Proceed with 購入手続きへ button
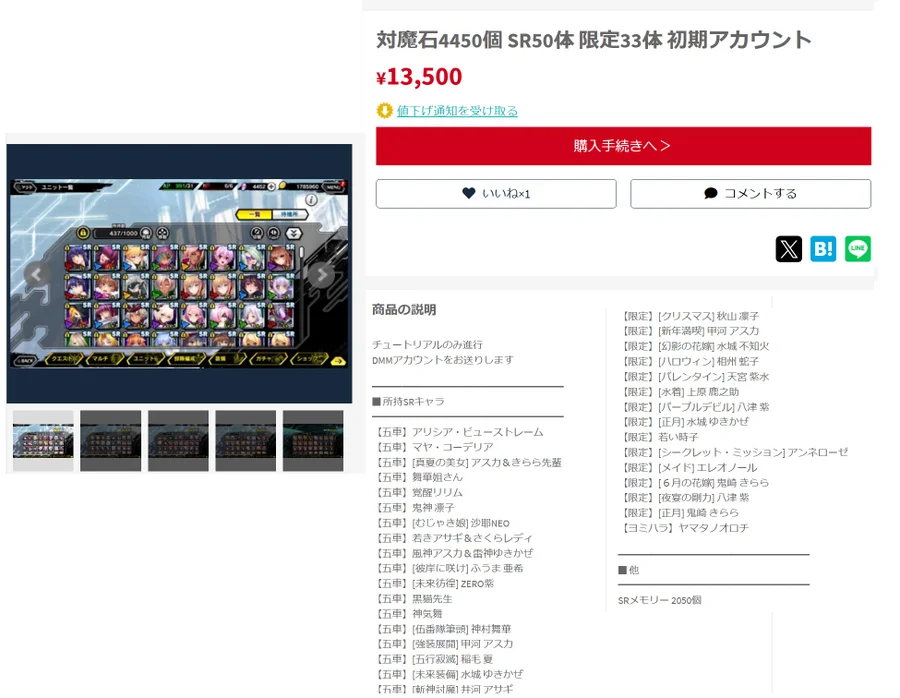 [623, 146]
